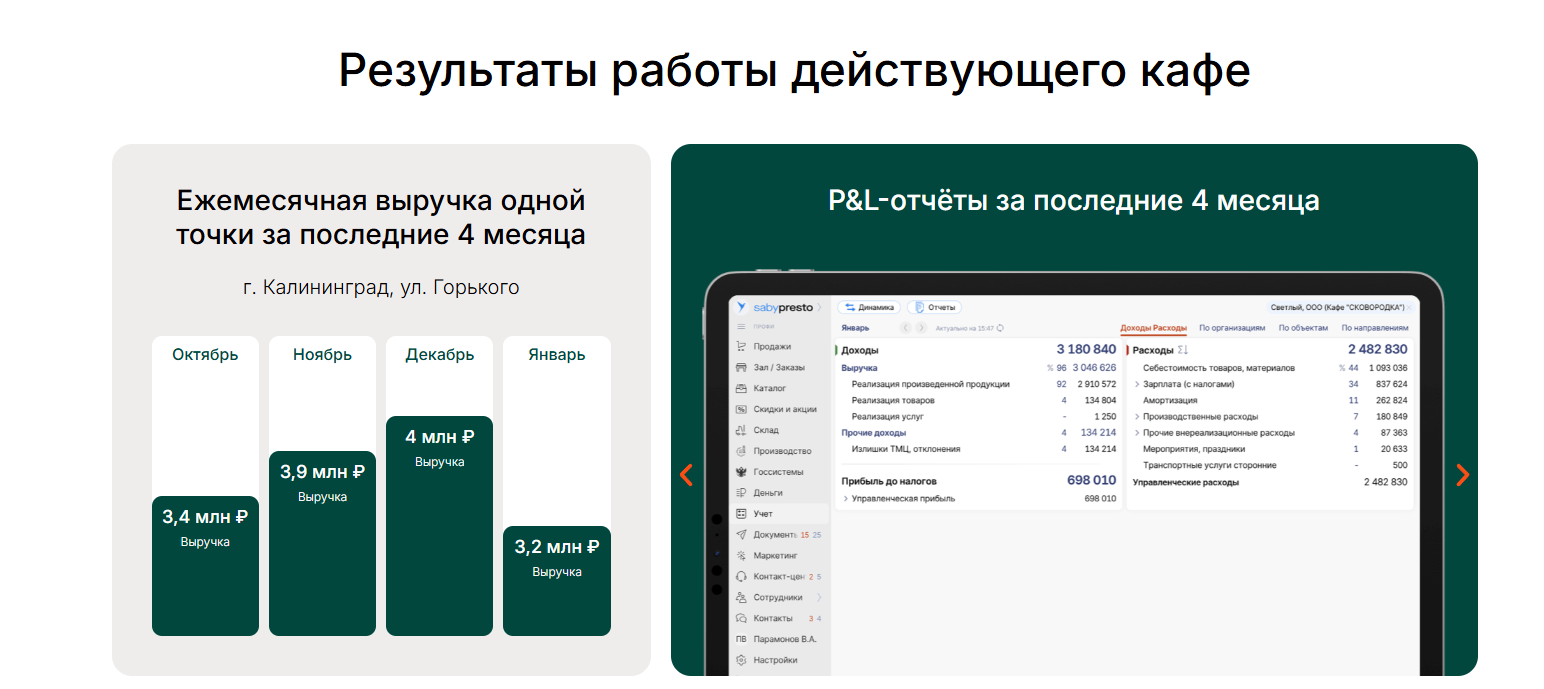Screen dimensions: 1544x689
Task: Select the Учет icon in sidebar
Action: (741, 514)
